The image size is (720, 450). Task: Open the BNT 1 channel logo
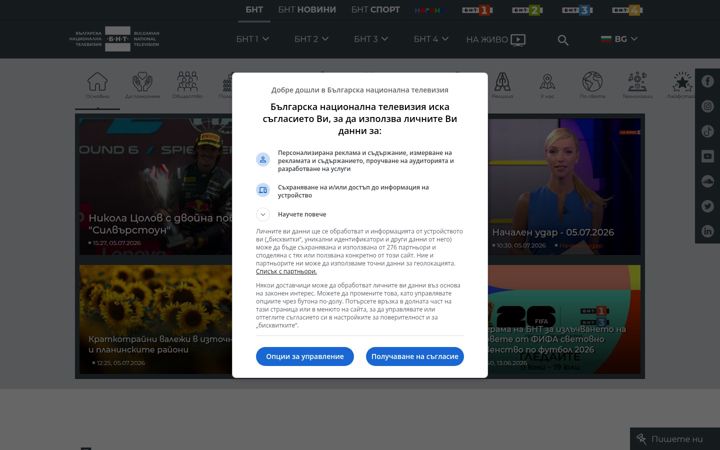tap(478, 10)
